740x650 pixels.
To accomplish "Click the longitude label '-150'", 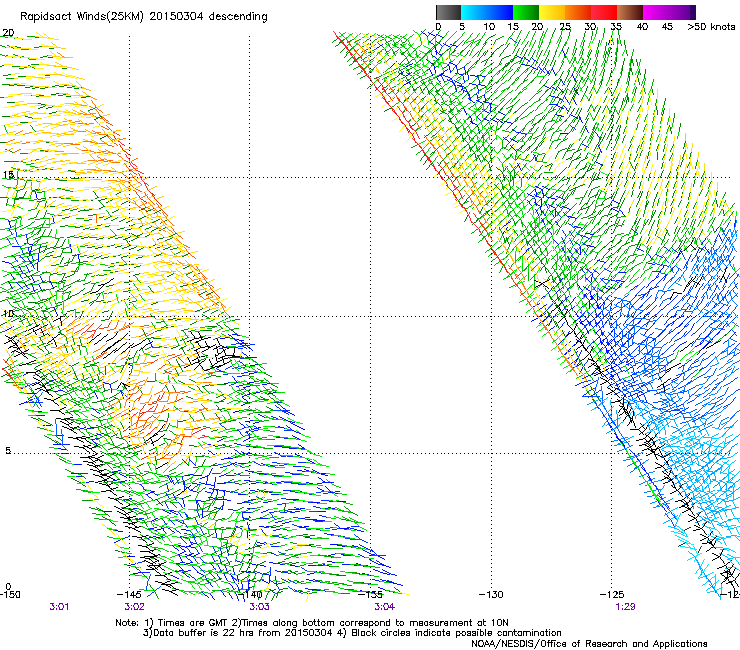I will (10, 594).
